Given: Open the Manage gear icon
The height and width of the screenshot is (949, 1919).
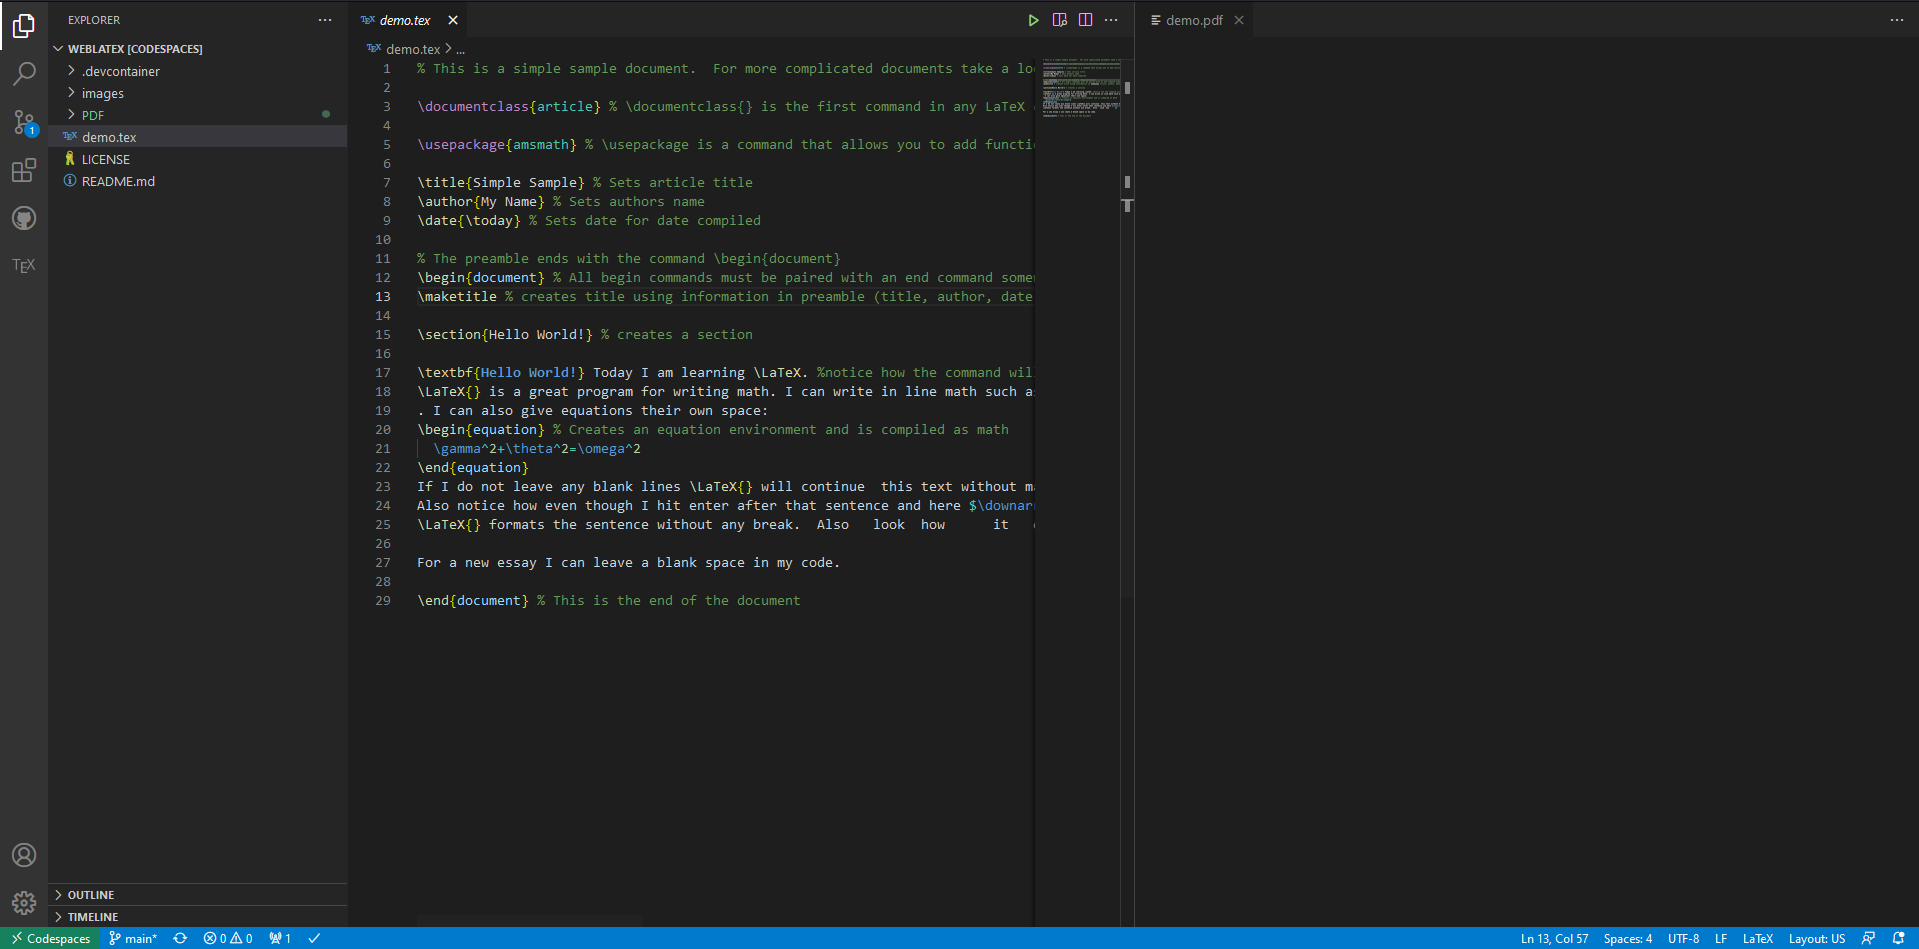Looking at the screenshot, I should pyautogui.click(x=24, y=903).
